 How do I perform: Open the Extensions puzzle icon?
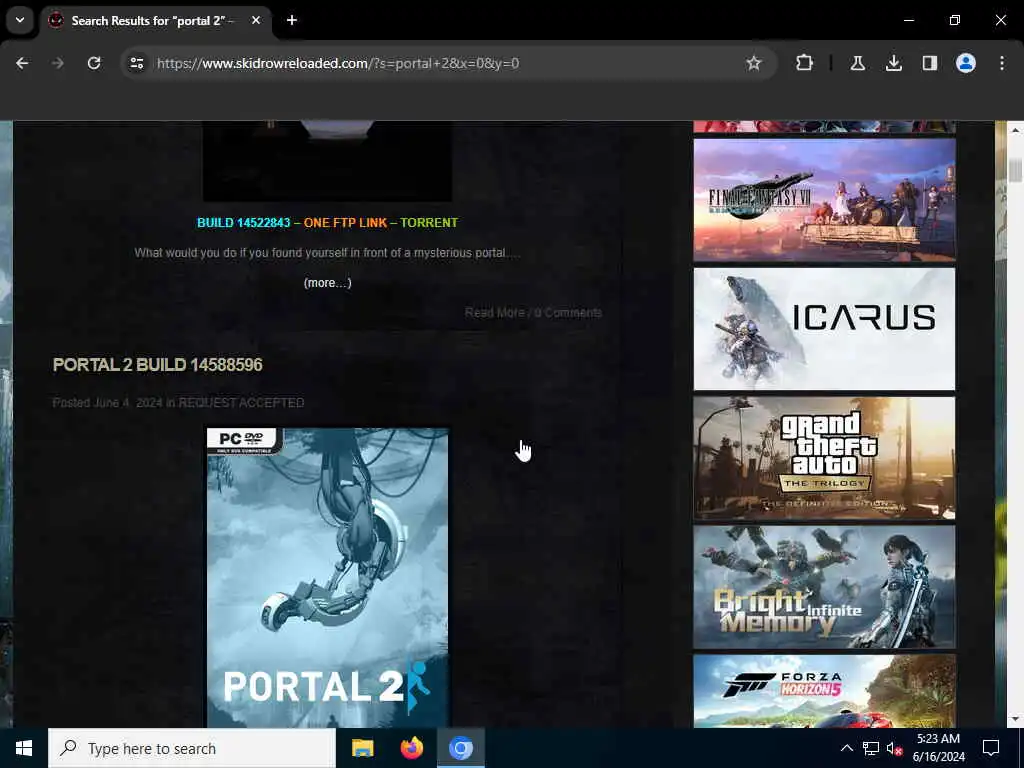coord(805,63)
